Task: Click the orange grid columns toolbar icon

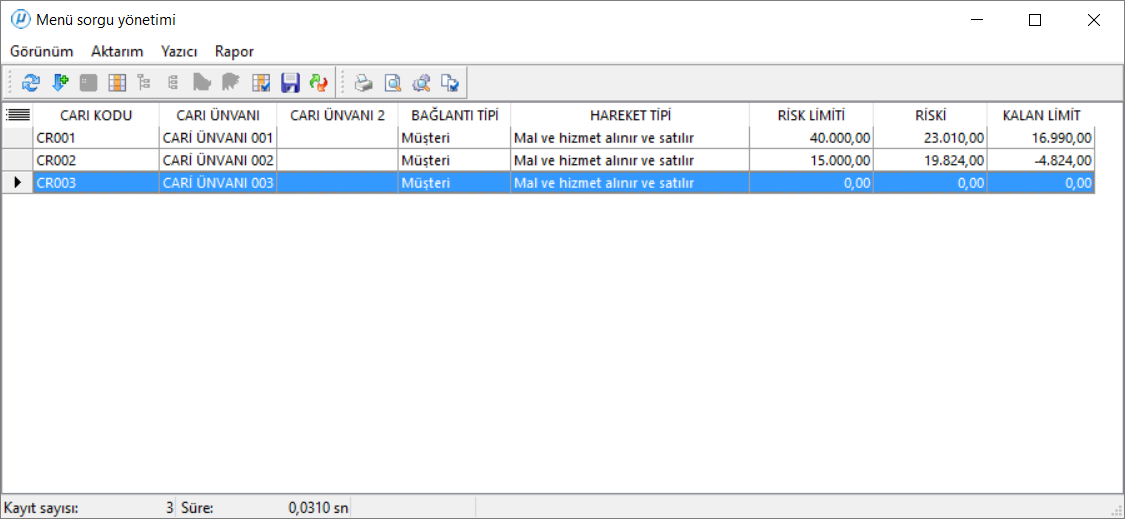Action: point(117,83)
